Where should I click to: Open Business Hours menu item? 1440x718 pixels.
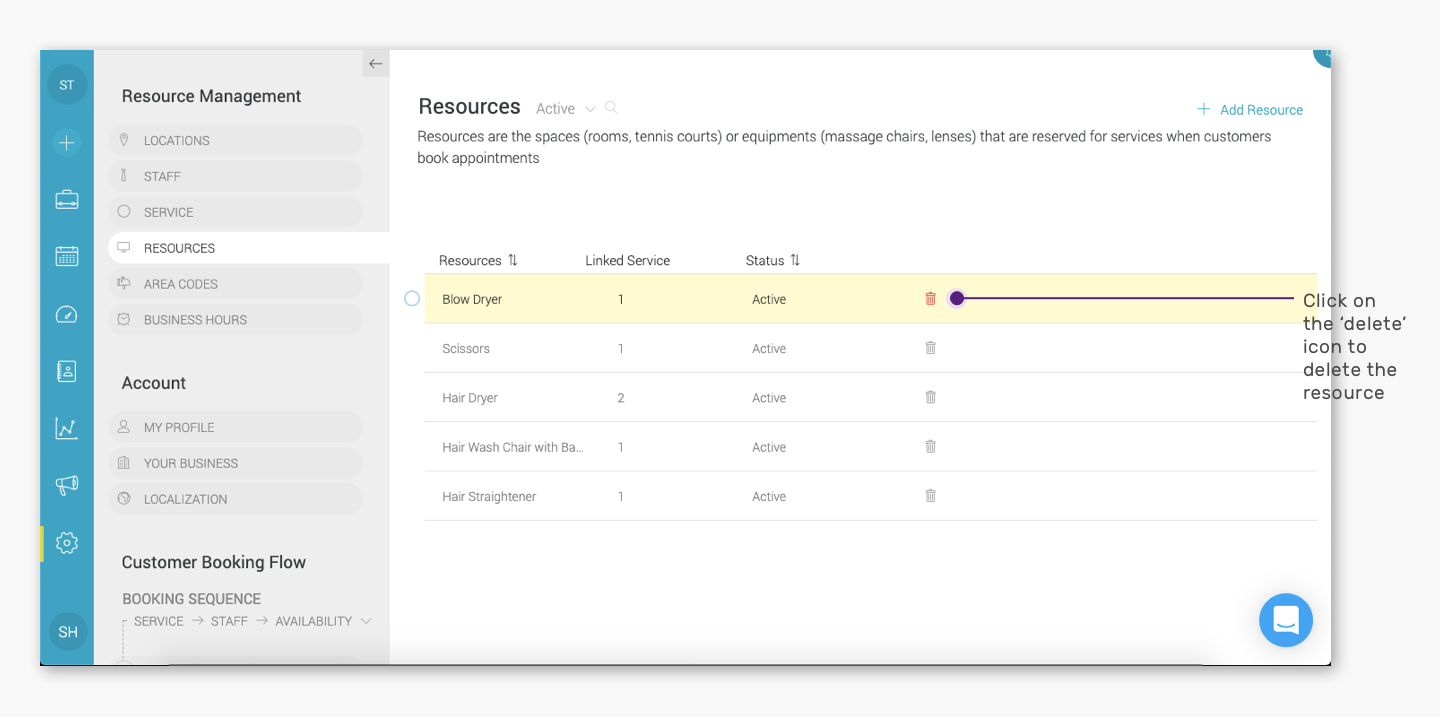(235, 320)
